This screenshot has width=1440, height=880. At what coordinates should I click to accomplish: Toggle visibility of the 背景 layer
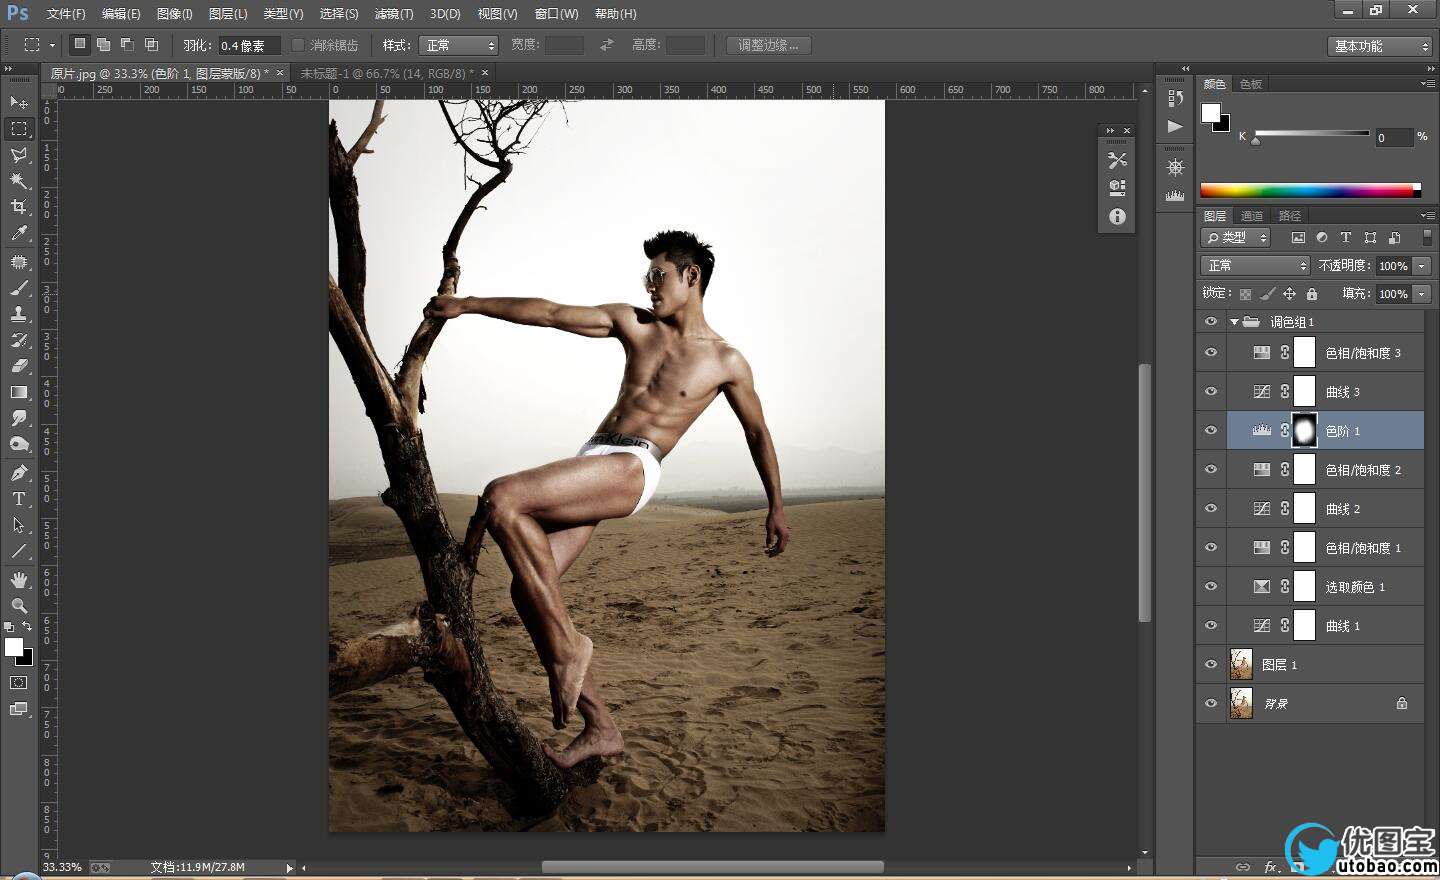click(1211, 704)
